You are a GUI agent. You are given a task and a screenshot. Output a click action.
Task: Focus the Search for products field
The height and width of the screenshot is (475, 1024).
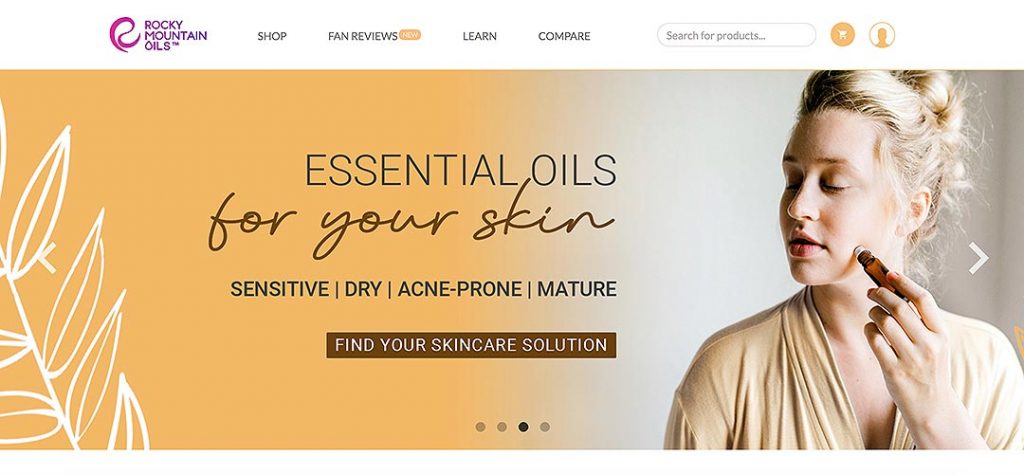tap(736, 35)
